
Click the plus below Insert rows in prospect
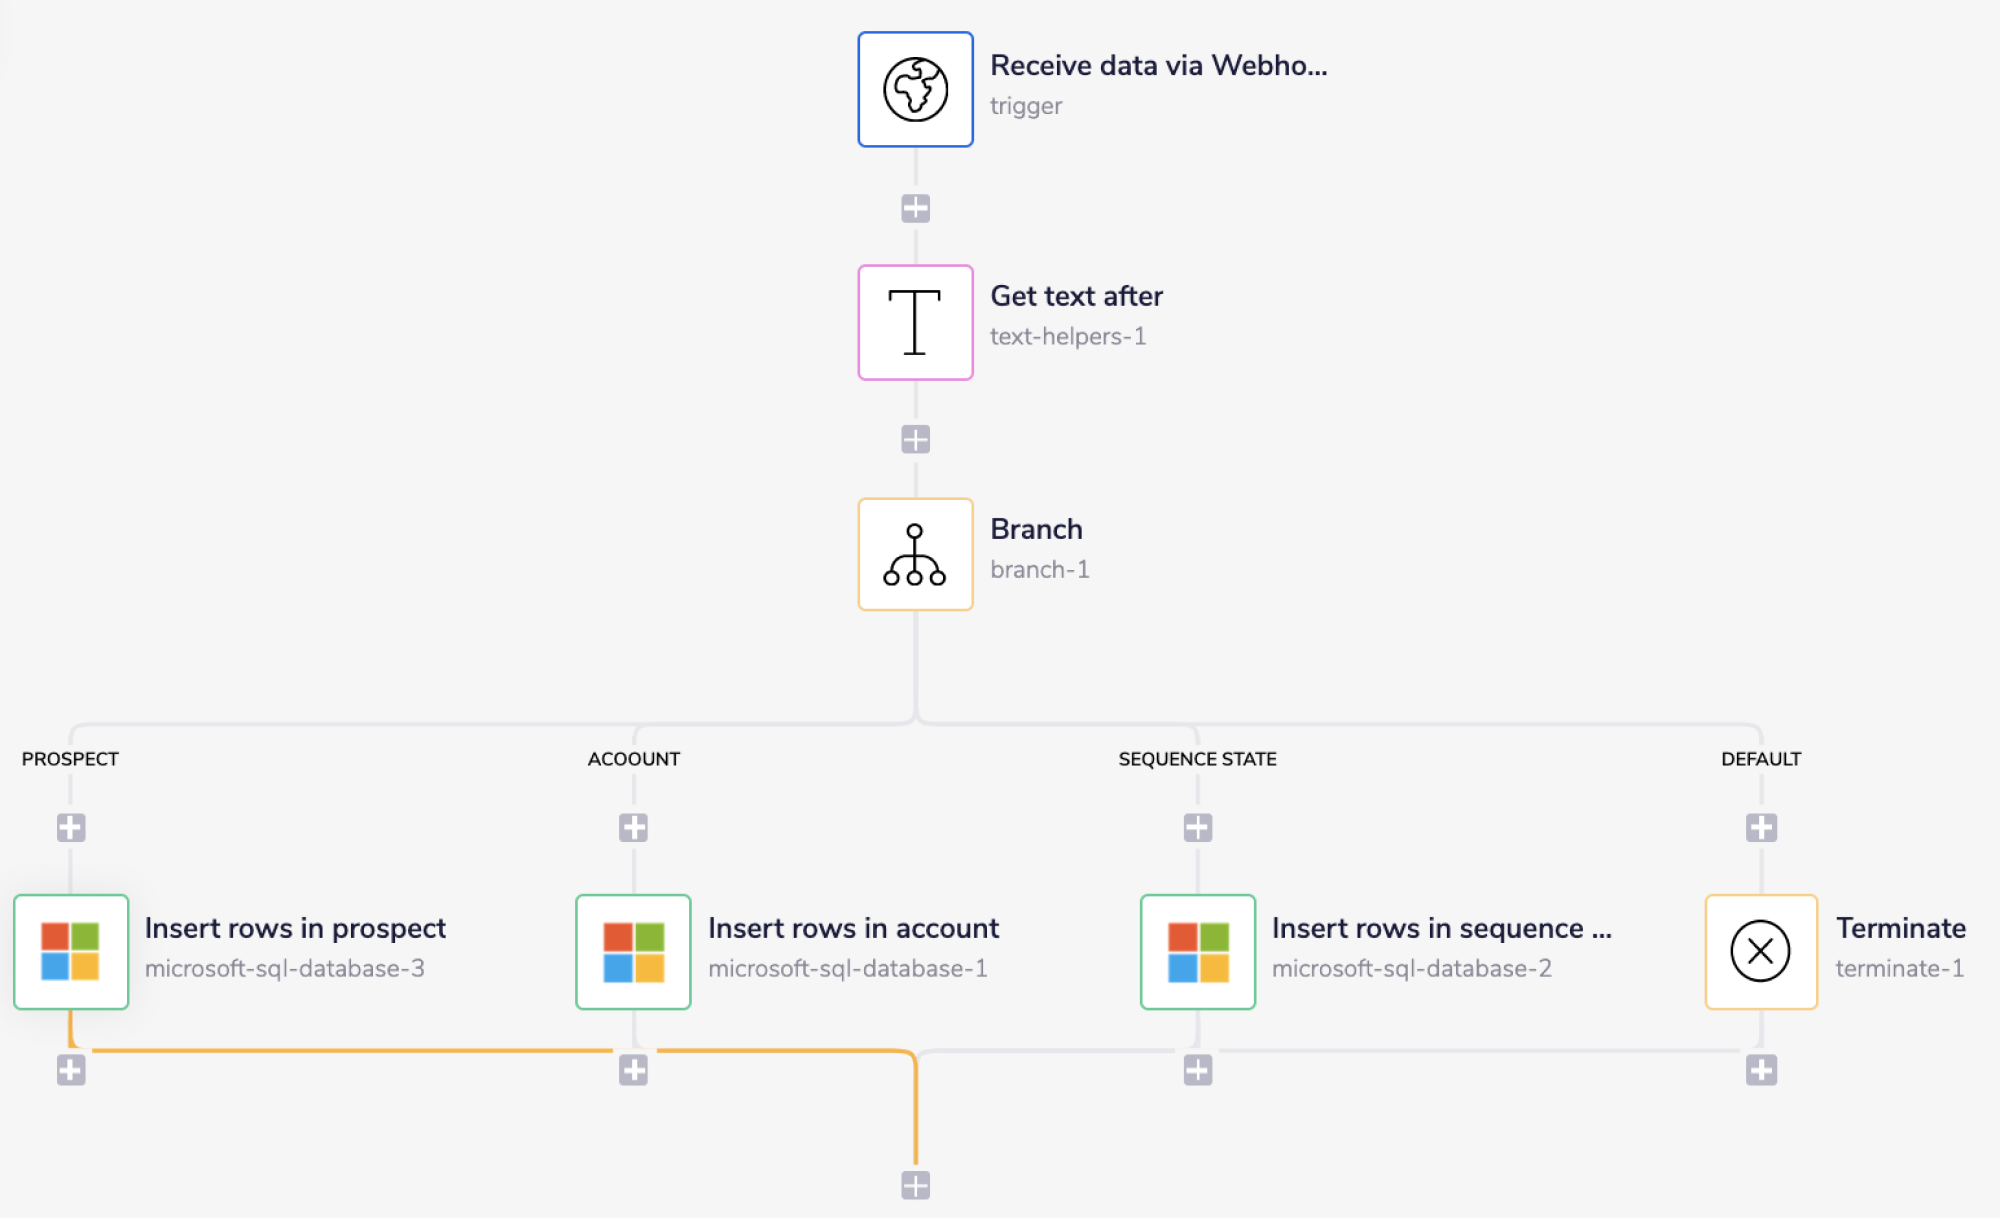pos(70,1068)
